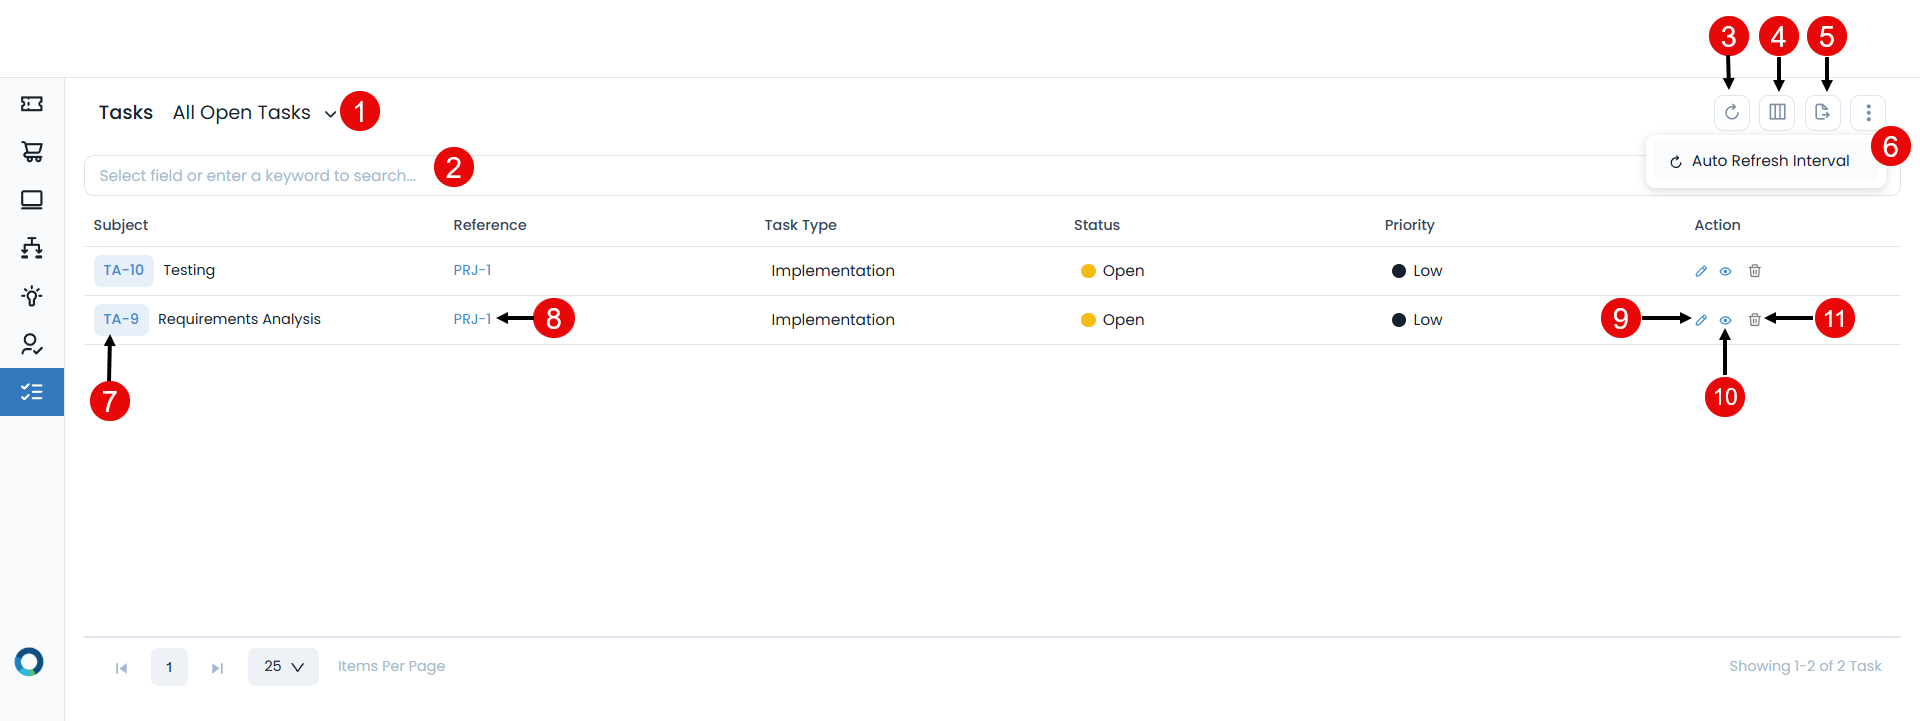
Task: View the Testing task with the eye icon
Action: coord(1725,271)
